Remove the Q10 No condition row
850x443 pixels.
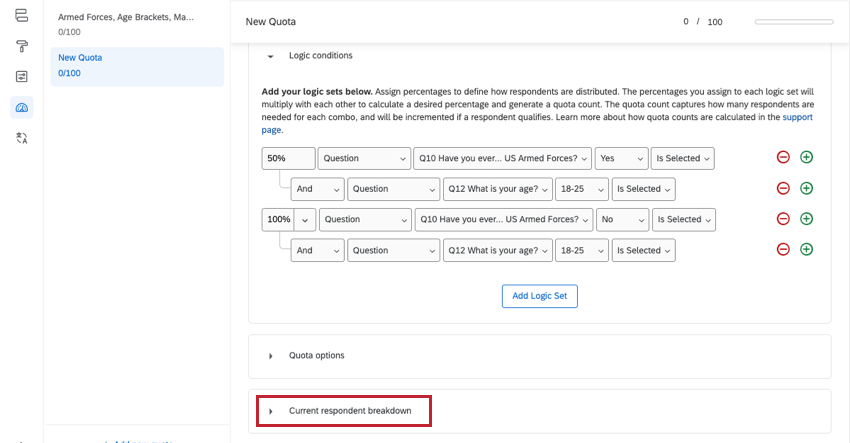click(x=783, y=219)
